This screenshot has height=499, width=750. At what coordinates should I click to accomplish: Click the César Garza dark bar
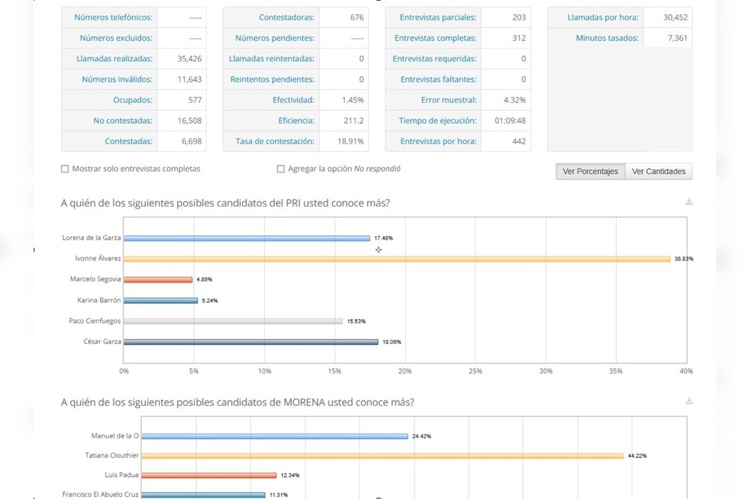(250, 342)
